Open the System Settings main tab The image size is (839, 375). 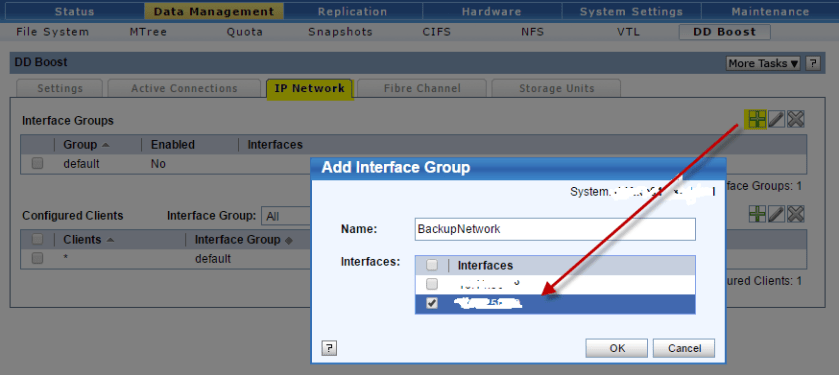631,11
